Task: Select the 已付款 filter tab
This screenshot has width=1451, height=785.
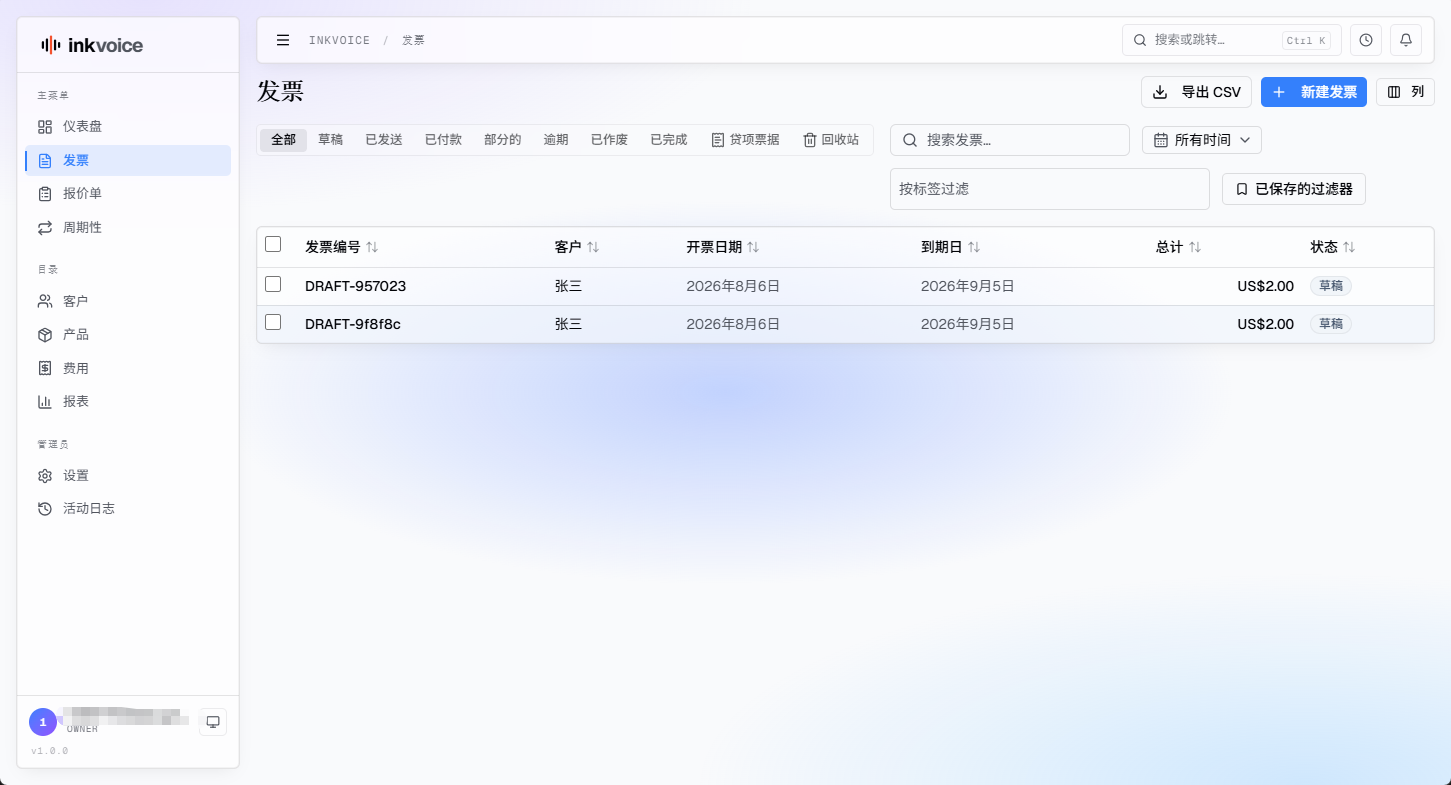Action: pyautogui.click(x=443, y=140)
